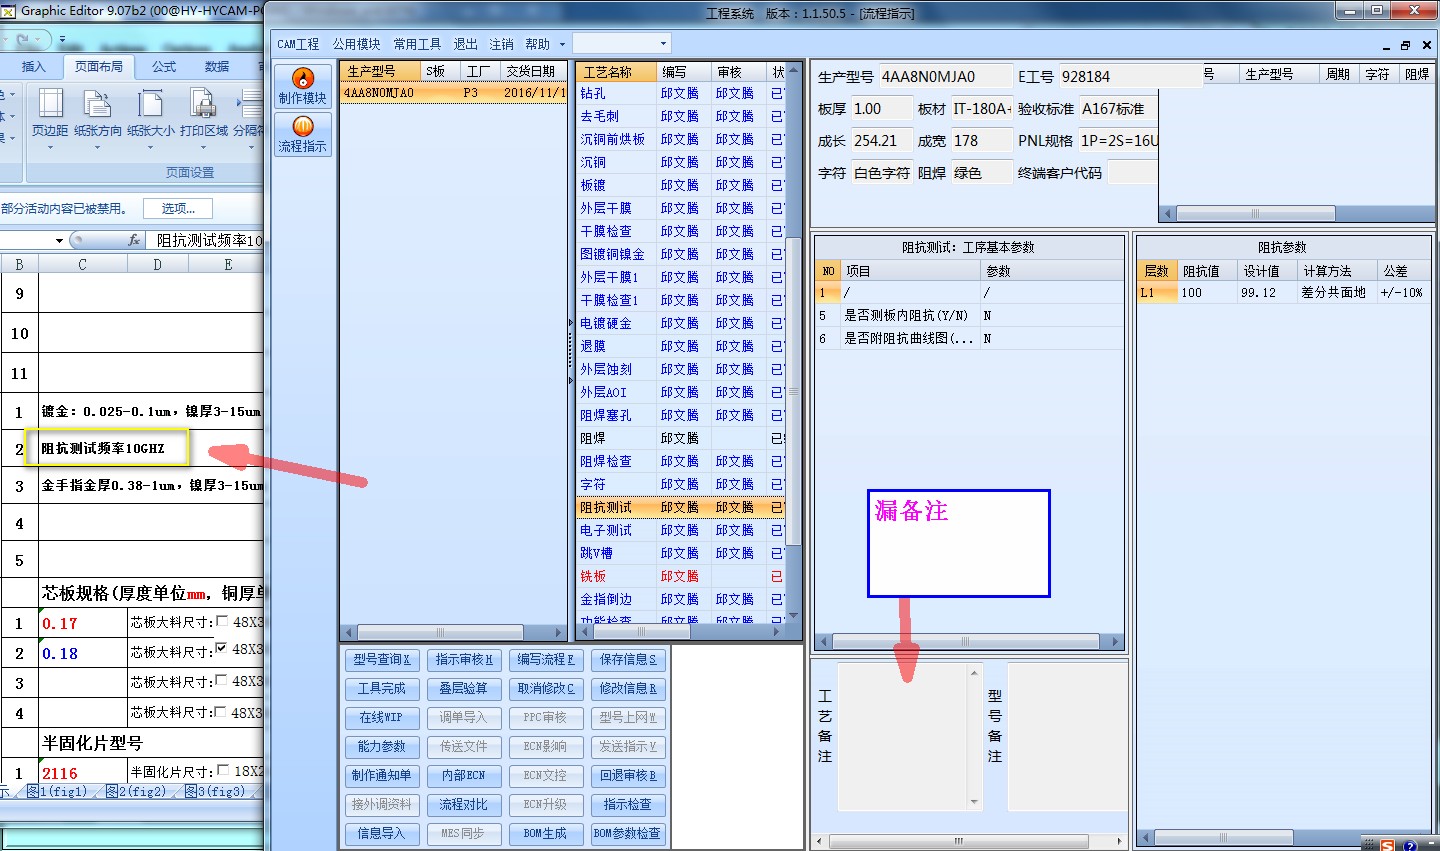The height and width of the screenshot is (851, 1440).
Task: Click the 退出 menu item
Action: pyautogui.click(x=465, y=44)
